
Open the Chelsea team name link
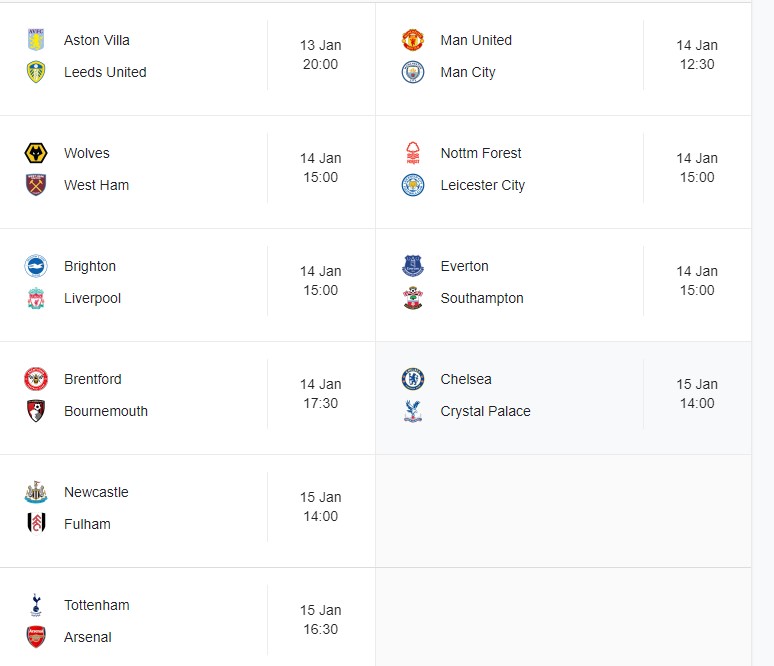point(466,379)
